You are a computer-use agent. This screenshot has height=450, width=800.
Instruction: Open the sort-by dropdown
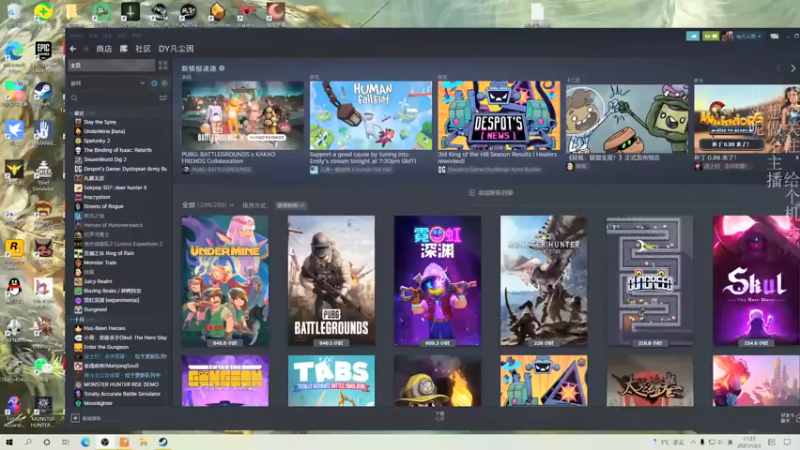(x=290, y=205)
